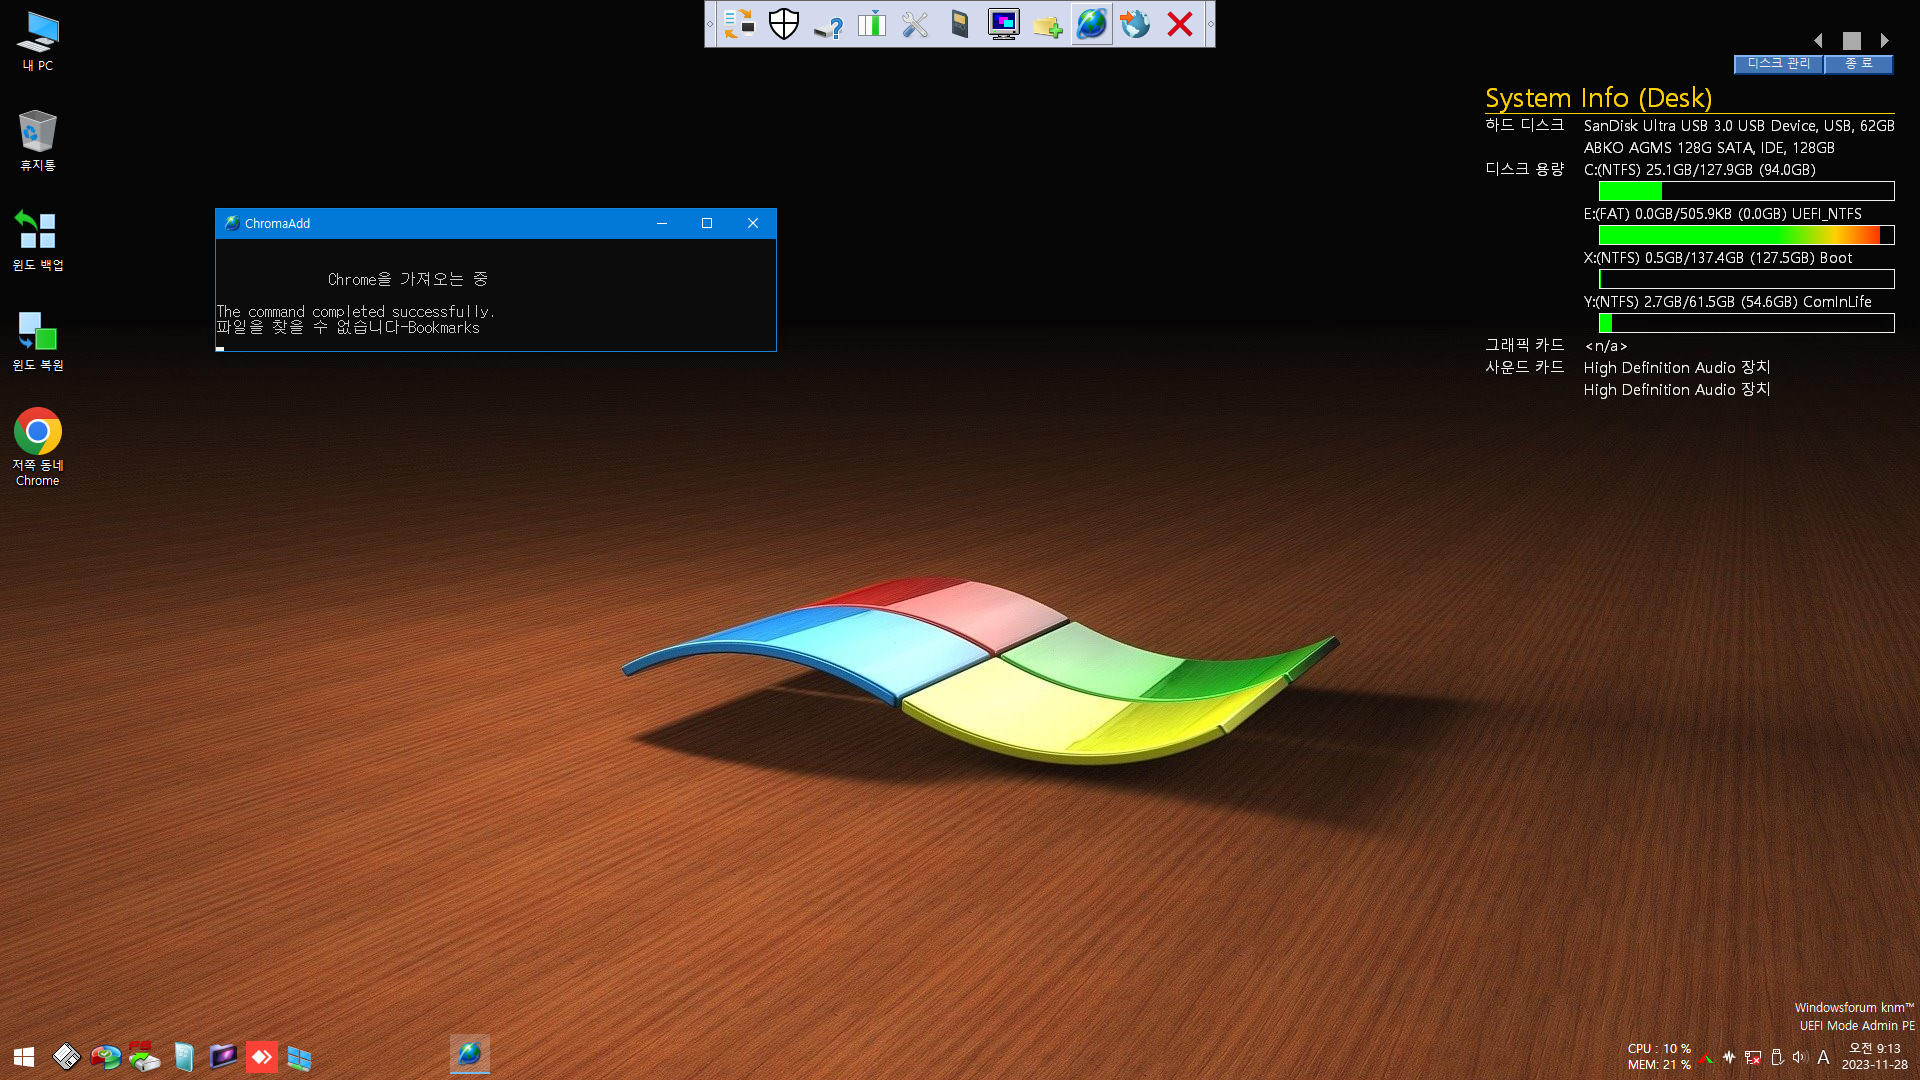Screen dimensions: 1920x1080
Task: Click the floppy disk taskbar icon
Action: 66,1057
